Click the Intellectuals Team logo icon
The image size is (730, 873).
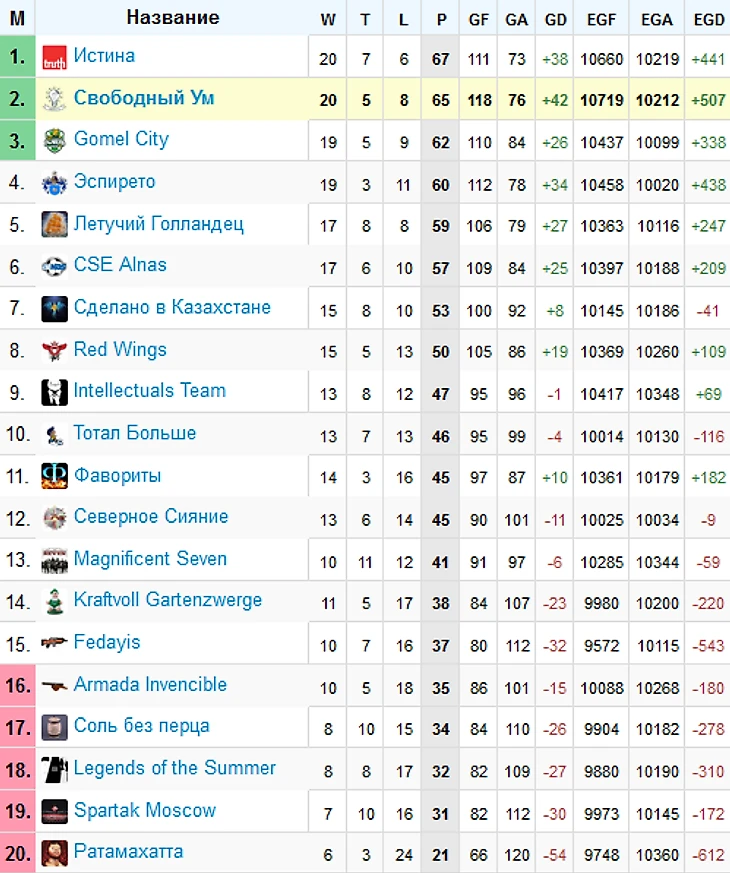pyautogui.click(x=55, y=392)
